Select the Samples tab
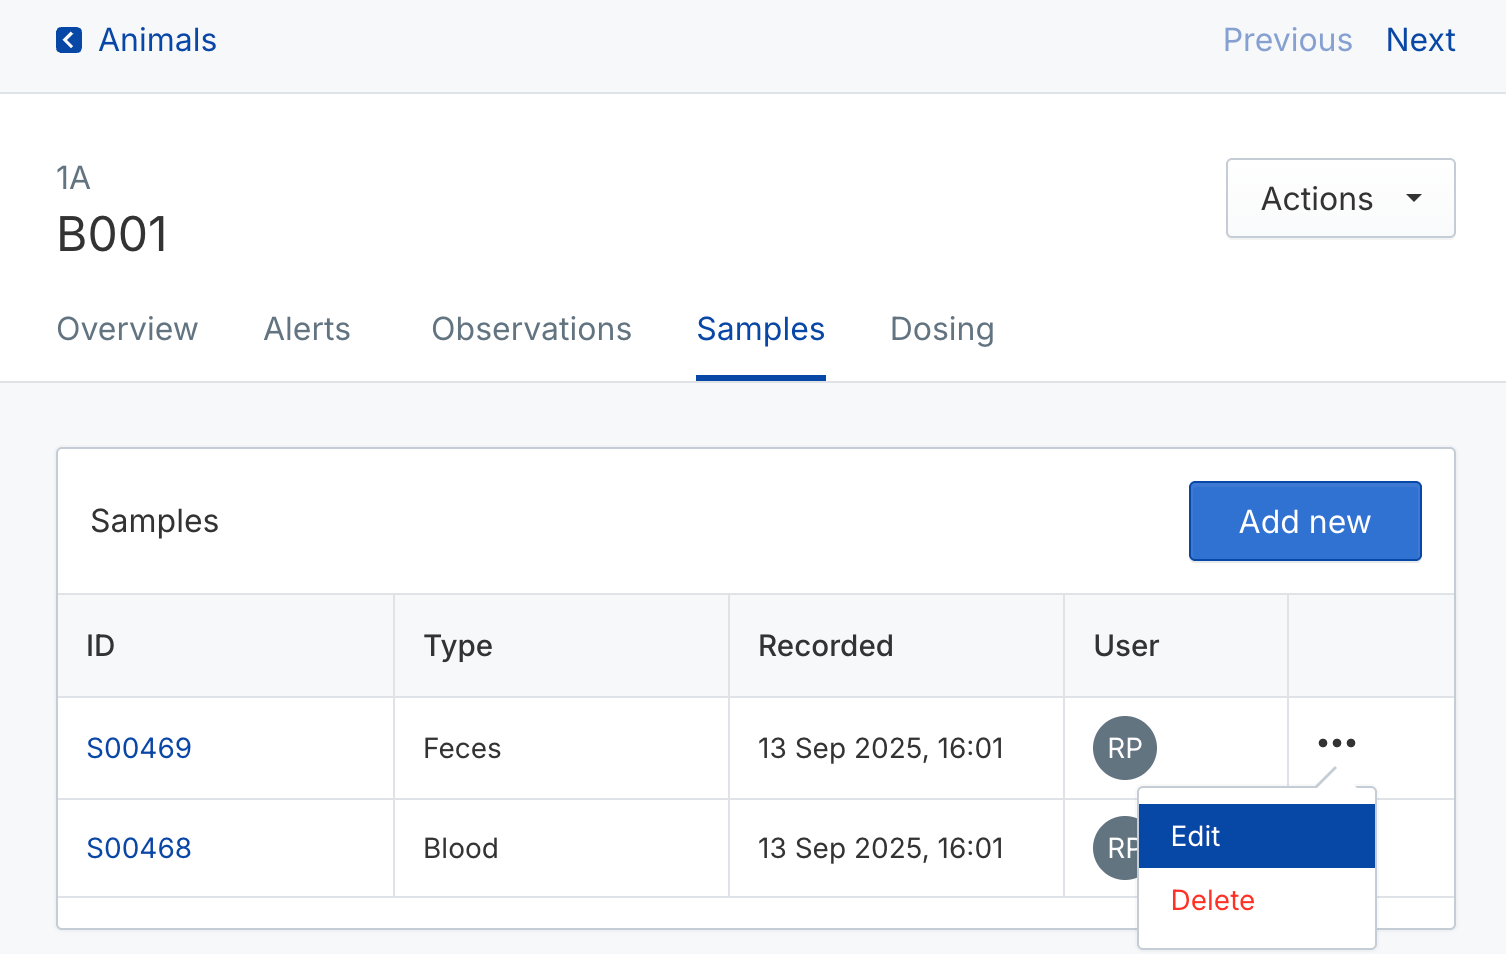This screenshot has height=954, width=1506. point(760,329)
